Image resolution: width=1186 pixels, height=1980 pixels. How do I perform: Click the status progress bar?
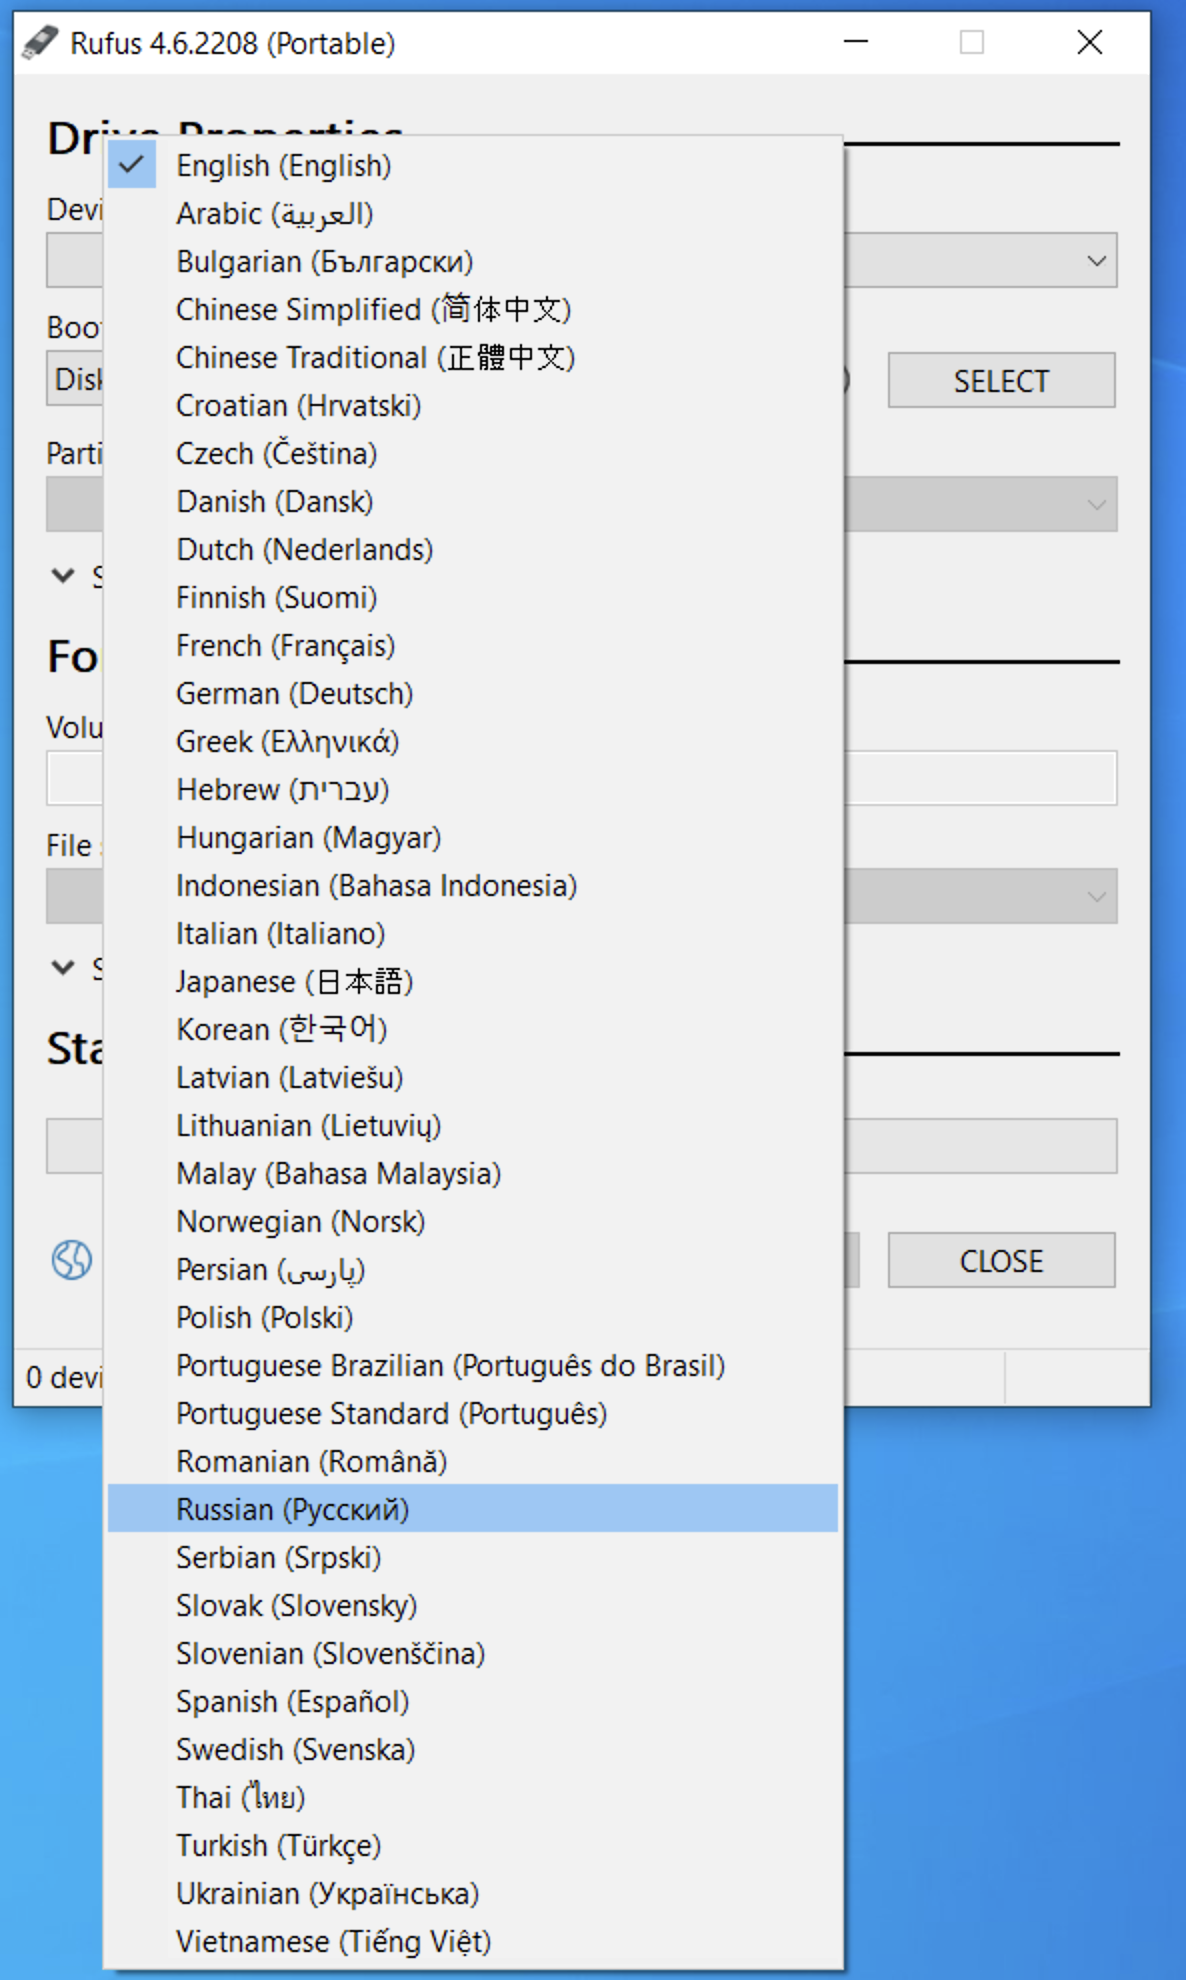(x=581, y=1146)
